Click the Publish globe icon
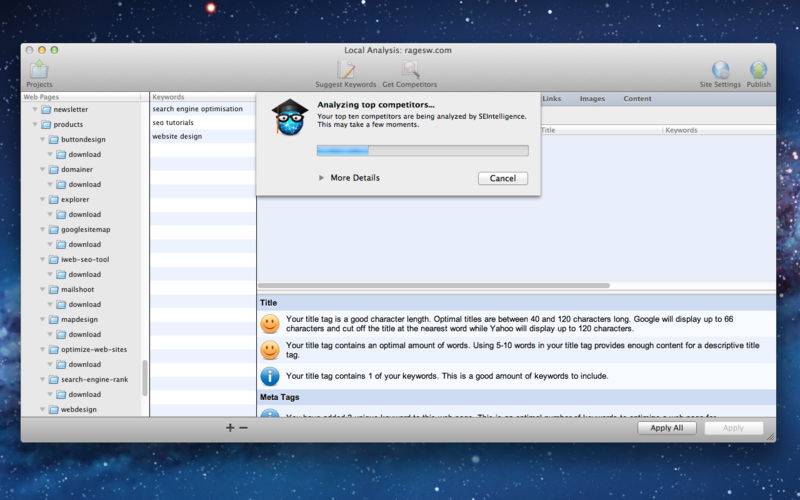The width and height of the screenshot is (800, 500). [758, 69]
